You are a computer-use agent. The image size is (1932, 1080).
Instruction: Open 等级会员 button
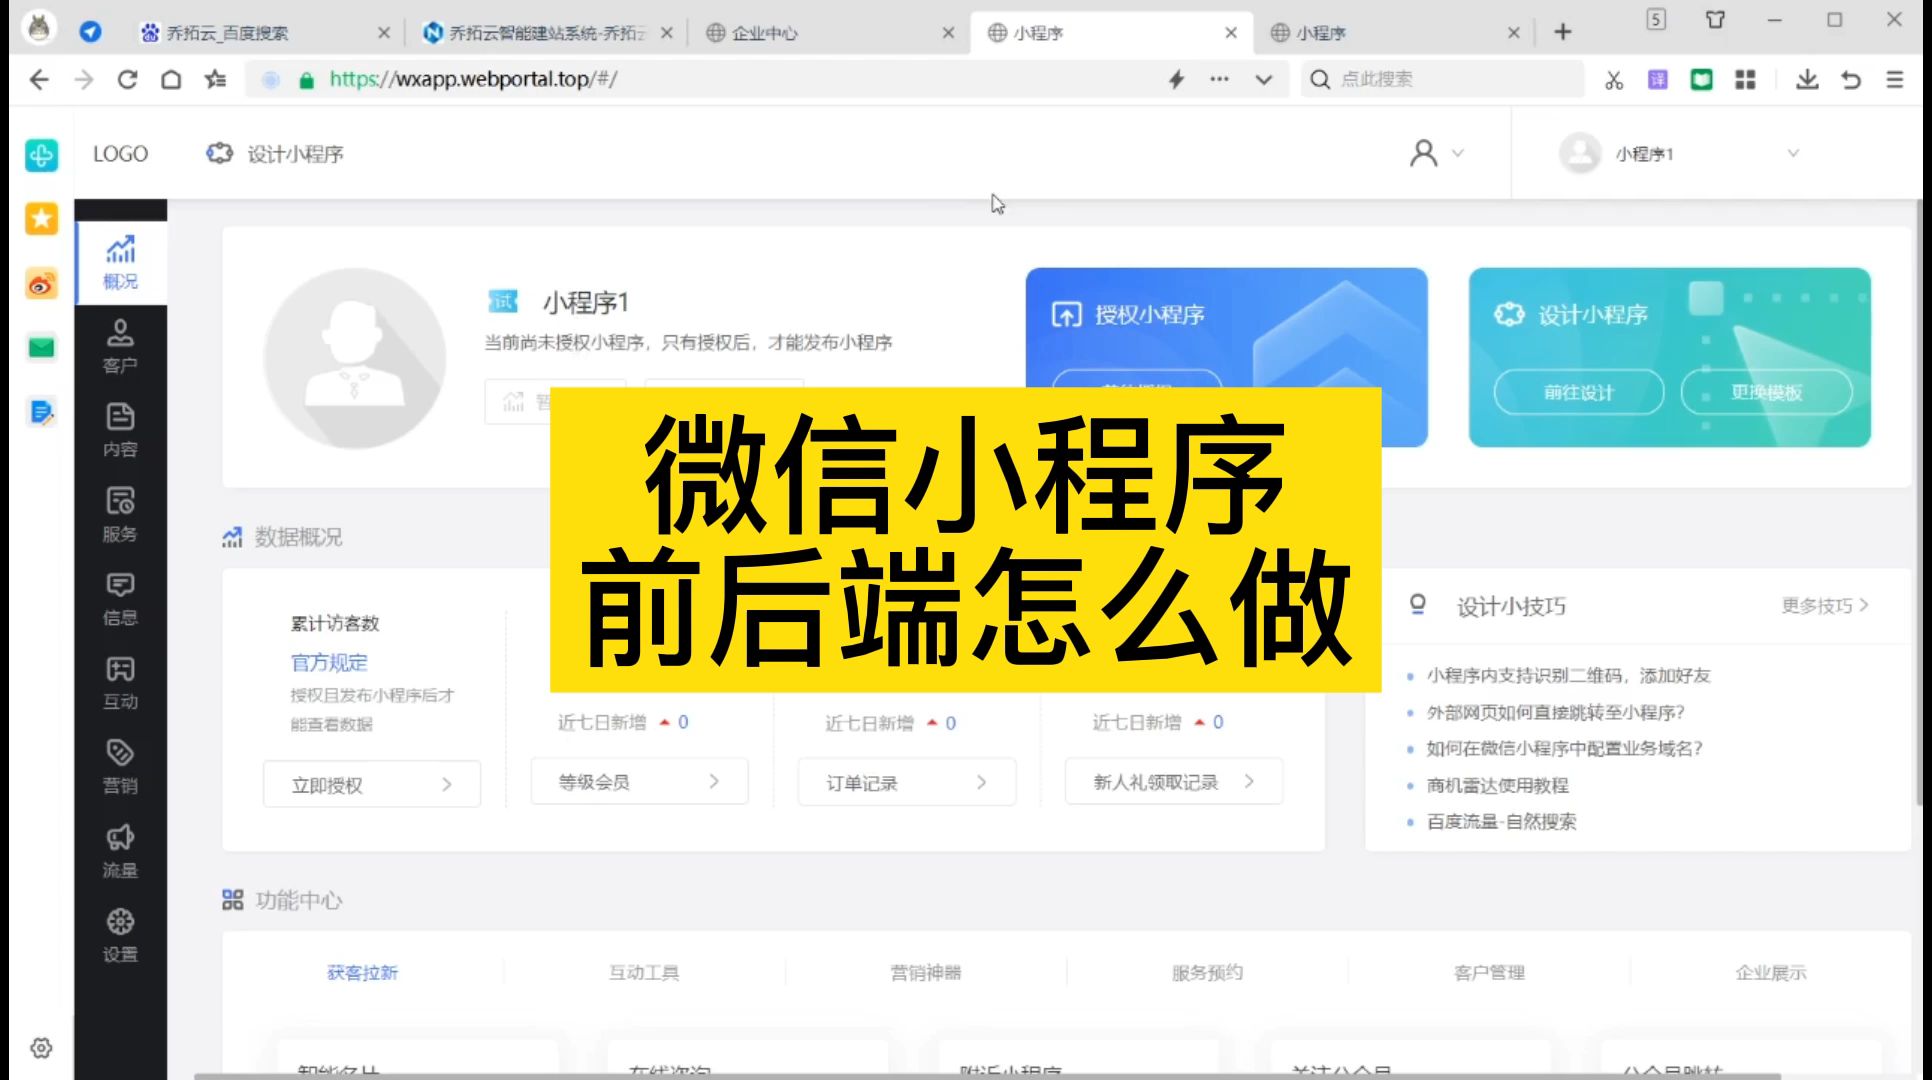point(639,782)
